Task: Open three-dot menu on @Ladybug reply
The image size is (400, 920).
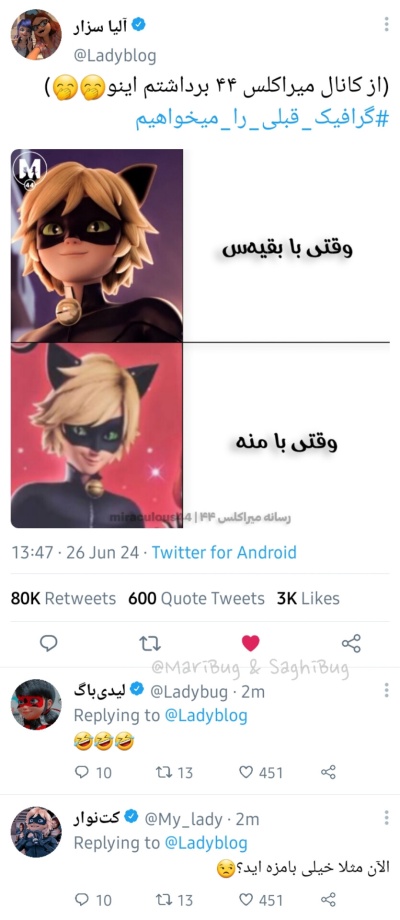Action: pos(386,690)
